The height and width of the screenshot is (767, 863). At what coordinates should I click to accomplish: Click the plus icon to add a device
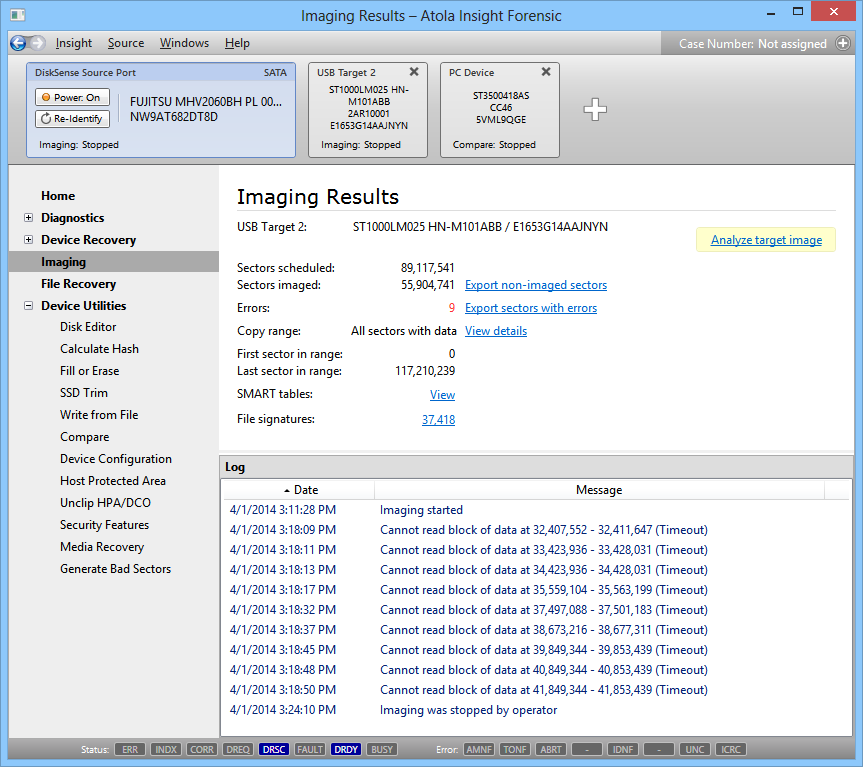[595, 109]
